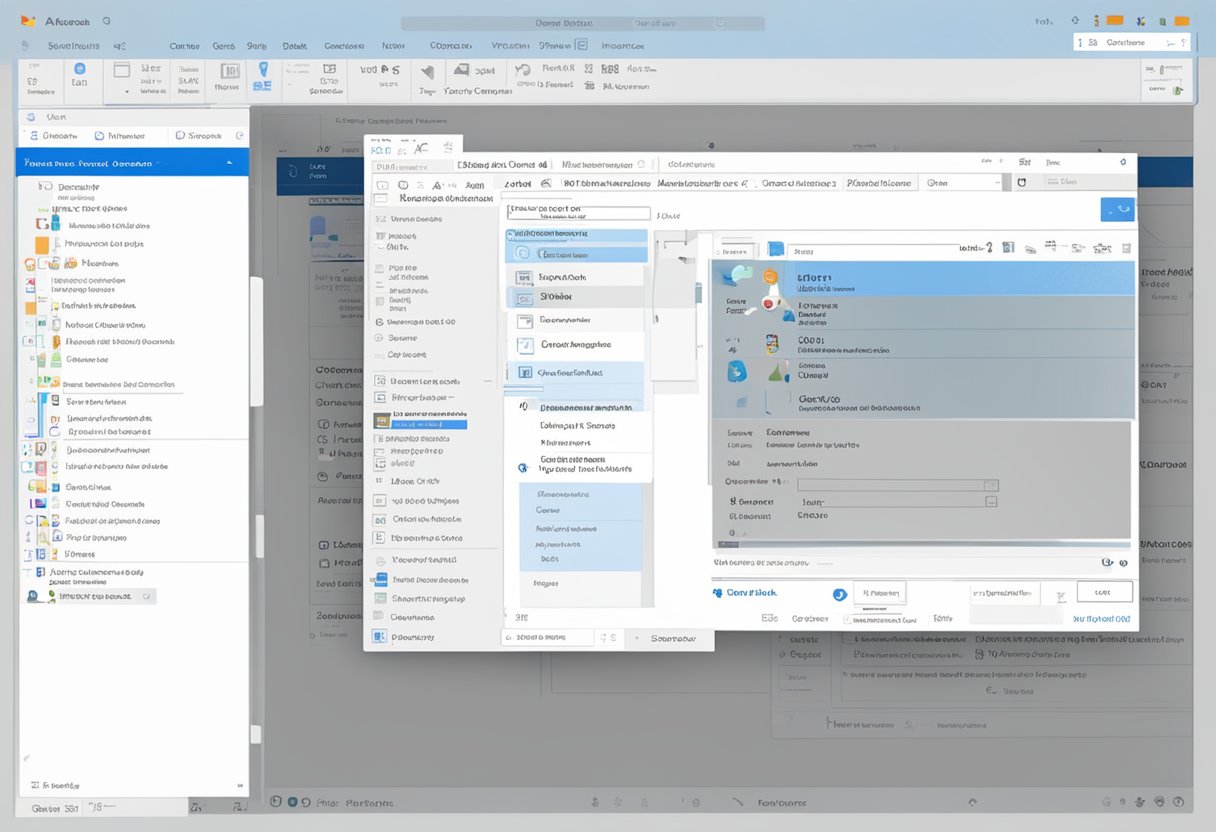The height and width of the screenshot is (832, 1216).
Task: Click the red circular icon in dialog list
Action: pyautogui.click(x=769, y=302)
